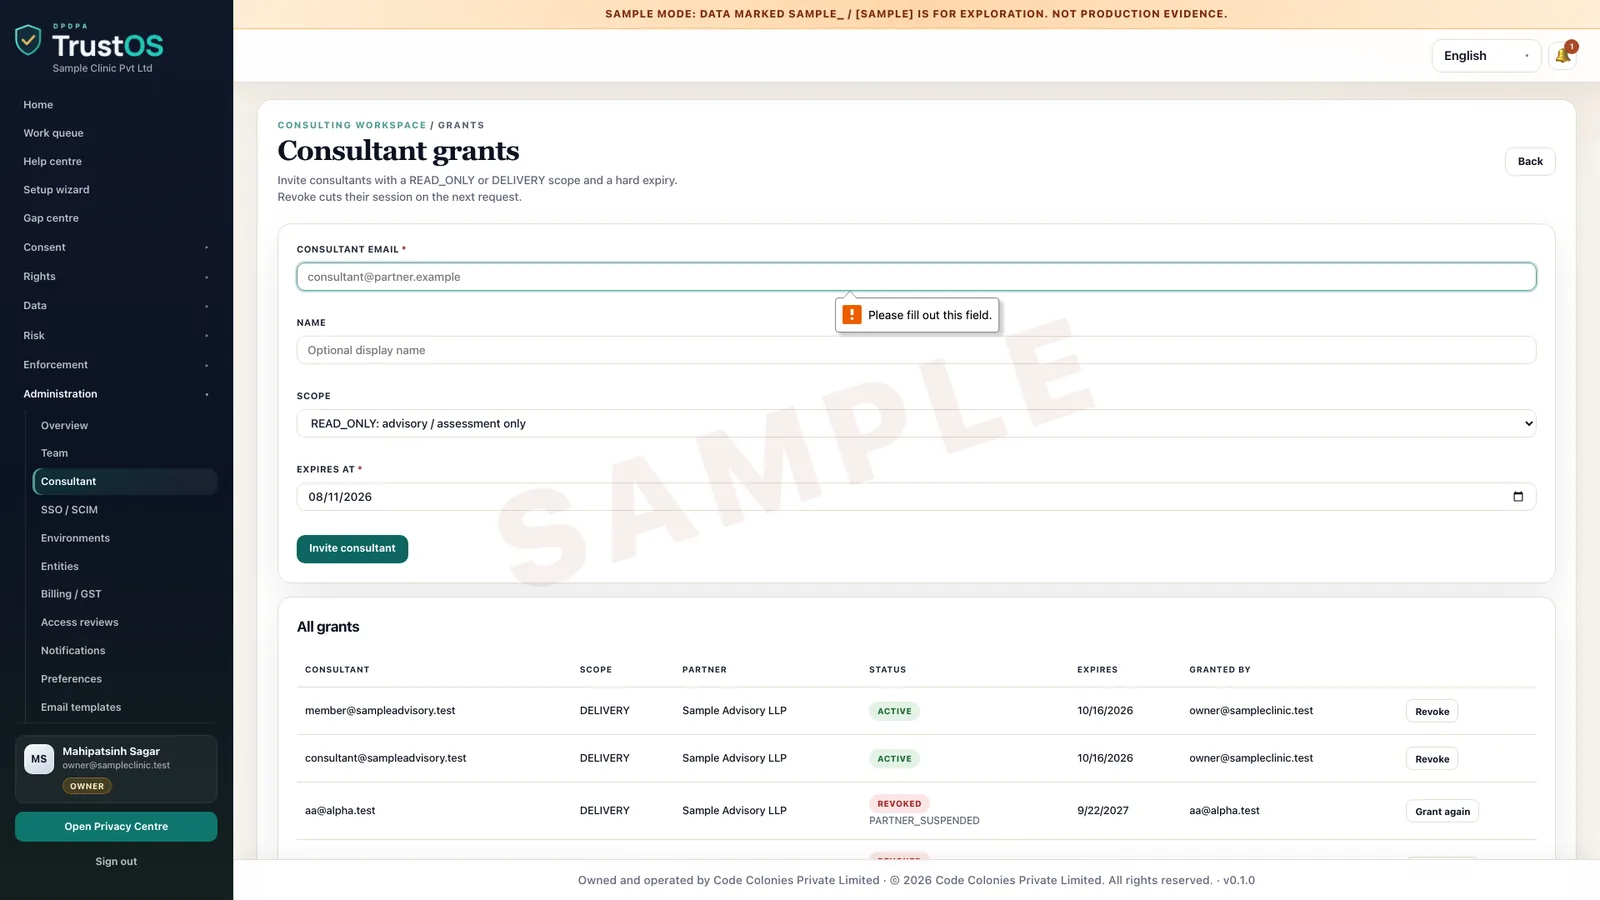The image size is (1600, 900).
Task: Open the calendar picker in Expires At
Action: click(1518, 497)
